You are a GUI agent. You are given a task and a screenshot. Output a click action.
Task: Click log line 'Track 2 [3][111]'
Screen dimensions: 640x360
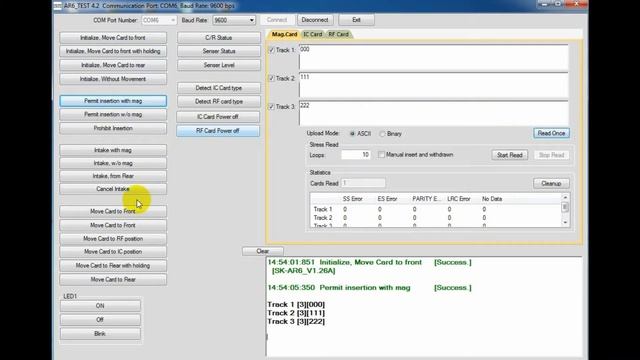point(296,313)
